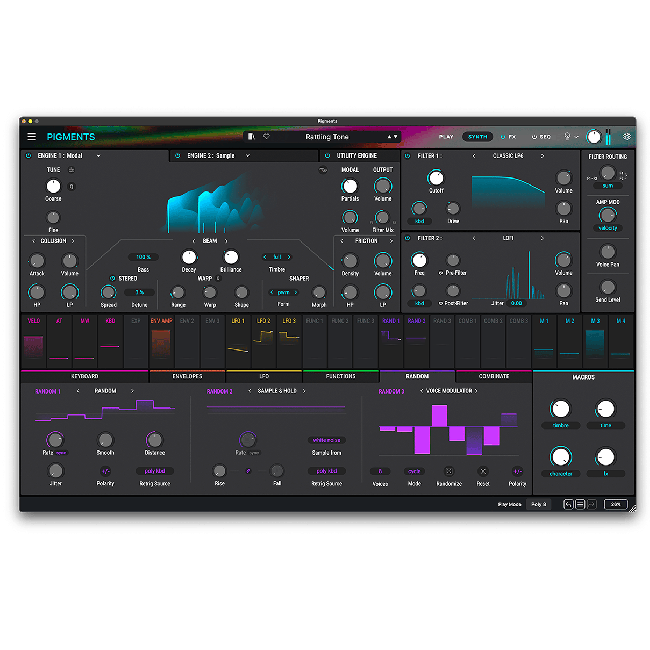The width and height of the screenshot is (650, 650).
Task: Click the Randomize dice icon in Random 3
Action: [x=449, y=471]
